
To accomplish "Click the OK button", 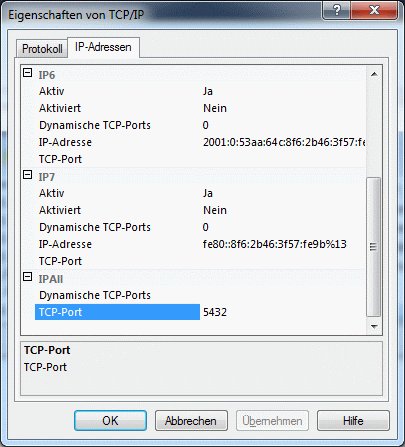I will tap(110, 421).
